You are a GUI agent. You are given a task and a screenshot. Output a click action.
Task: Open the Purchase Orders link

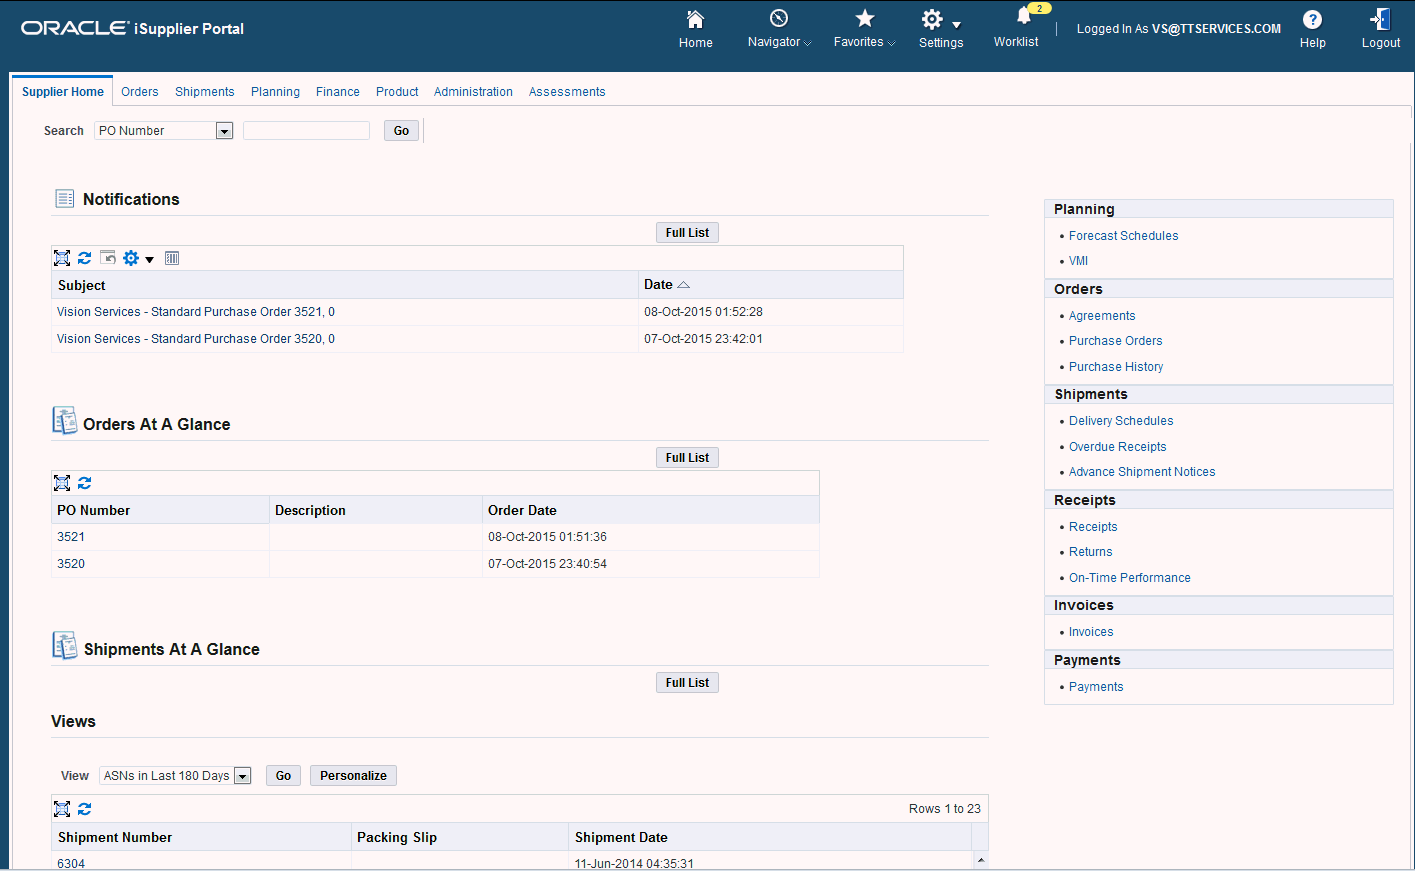1115,341
